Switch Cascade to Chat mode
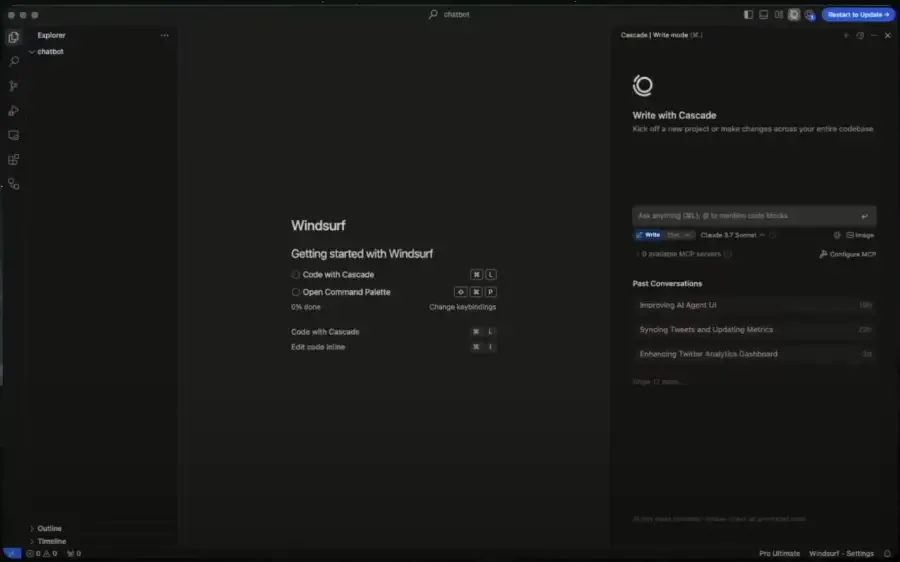The image size is (900, 562). 679,235
